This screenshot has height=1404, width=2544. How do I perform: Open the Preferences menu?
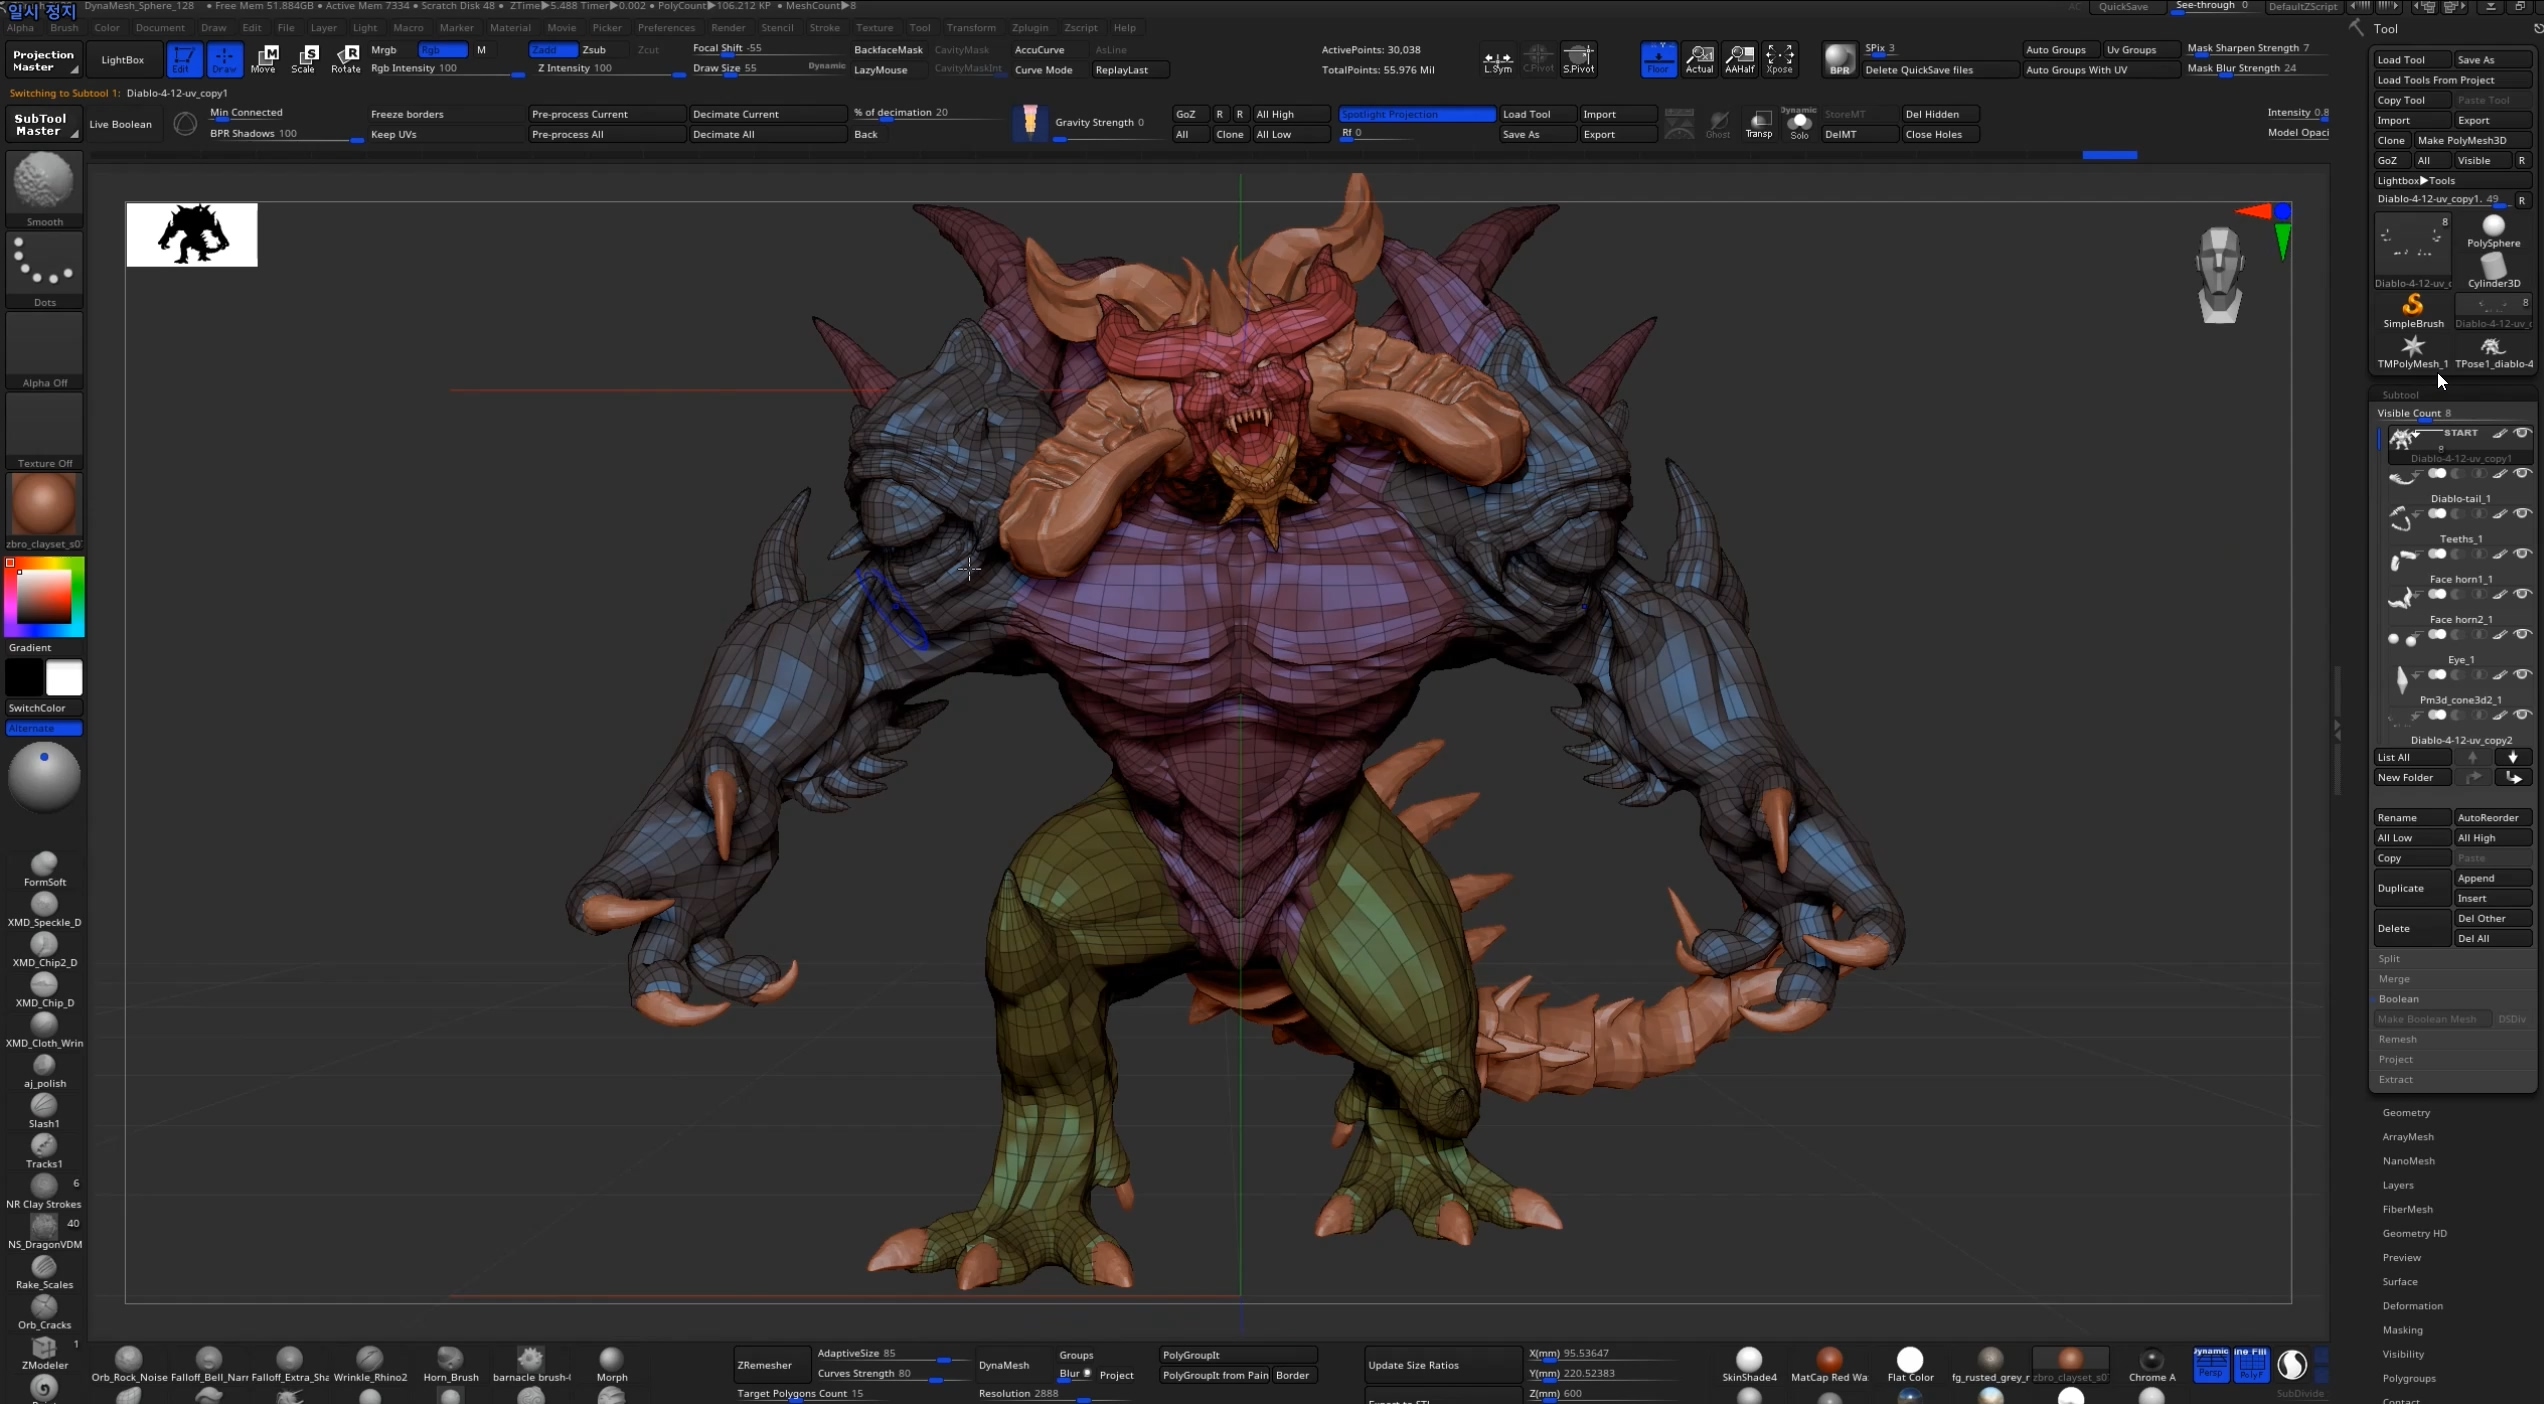[666, 27]
